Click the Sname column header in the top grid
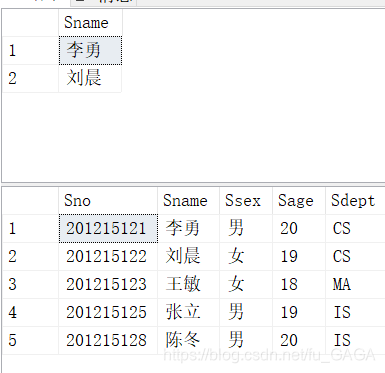Viewport: 385px width, 373px height. point(90,23)
